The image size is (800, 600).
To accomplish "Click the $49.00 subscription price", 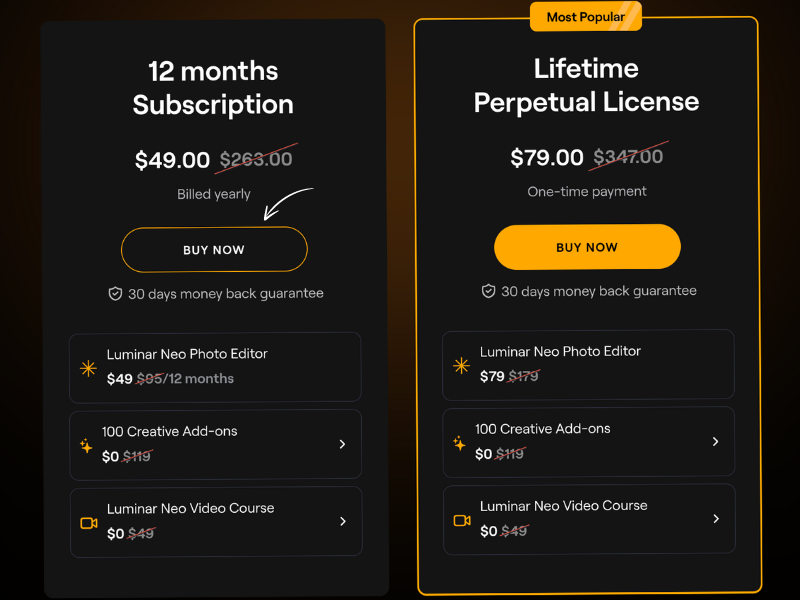I will coord(172,160).
